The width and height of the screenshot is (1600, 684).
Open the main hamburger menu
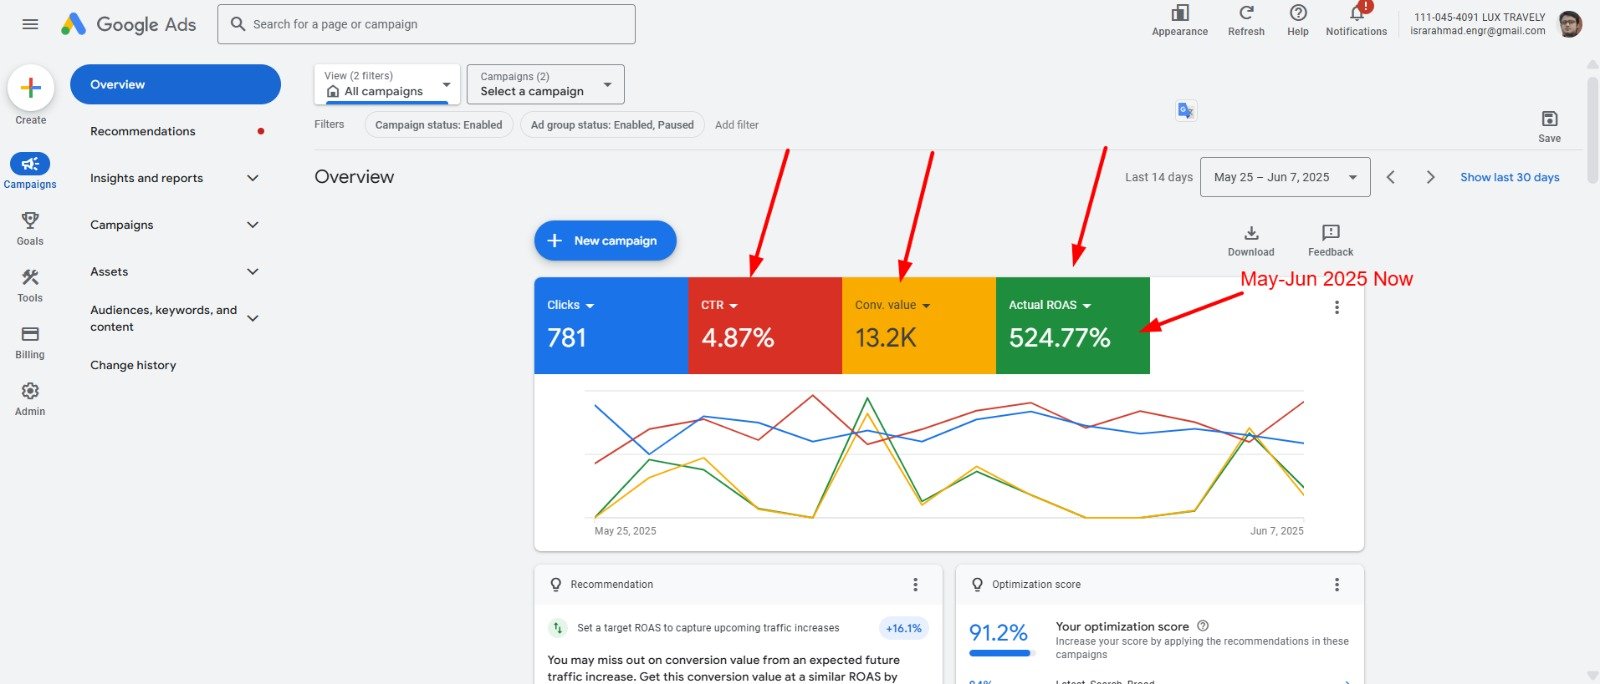point(30,24)
